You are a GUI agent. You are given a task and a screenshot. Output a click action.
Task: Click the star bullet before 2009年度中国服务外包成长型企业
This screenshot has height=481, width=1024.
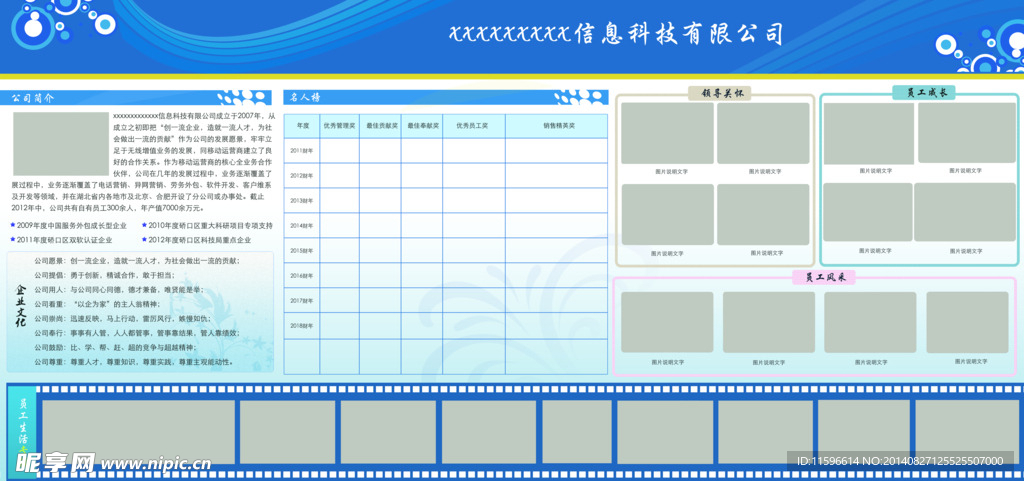13,226
